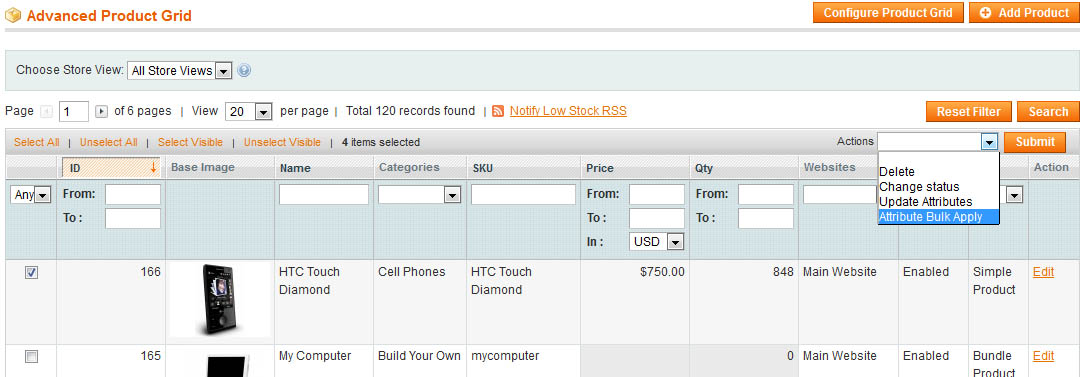Click the Name filter input field
1085x377 pixels.
point(324,195)
